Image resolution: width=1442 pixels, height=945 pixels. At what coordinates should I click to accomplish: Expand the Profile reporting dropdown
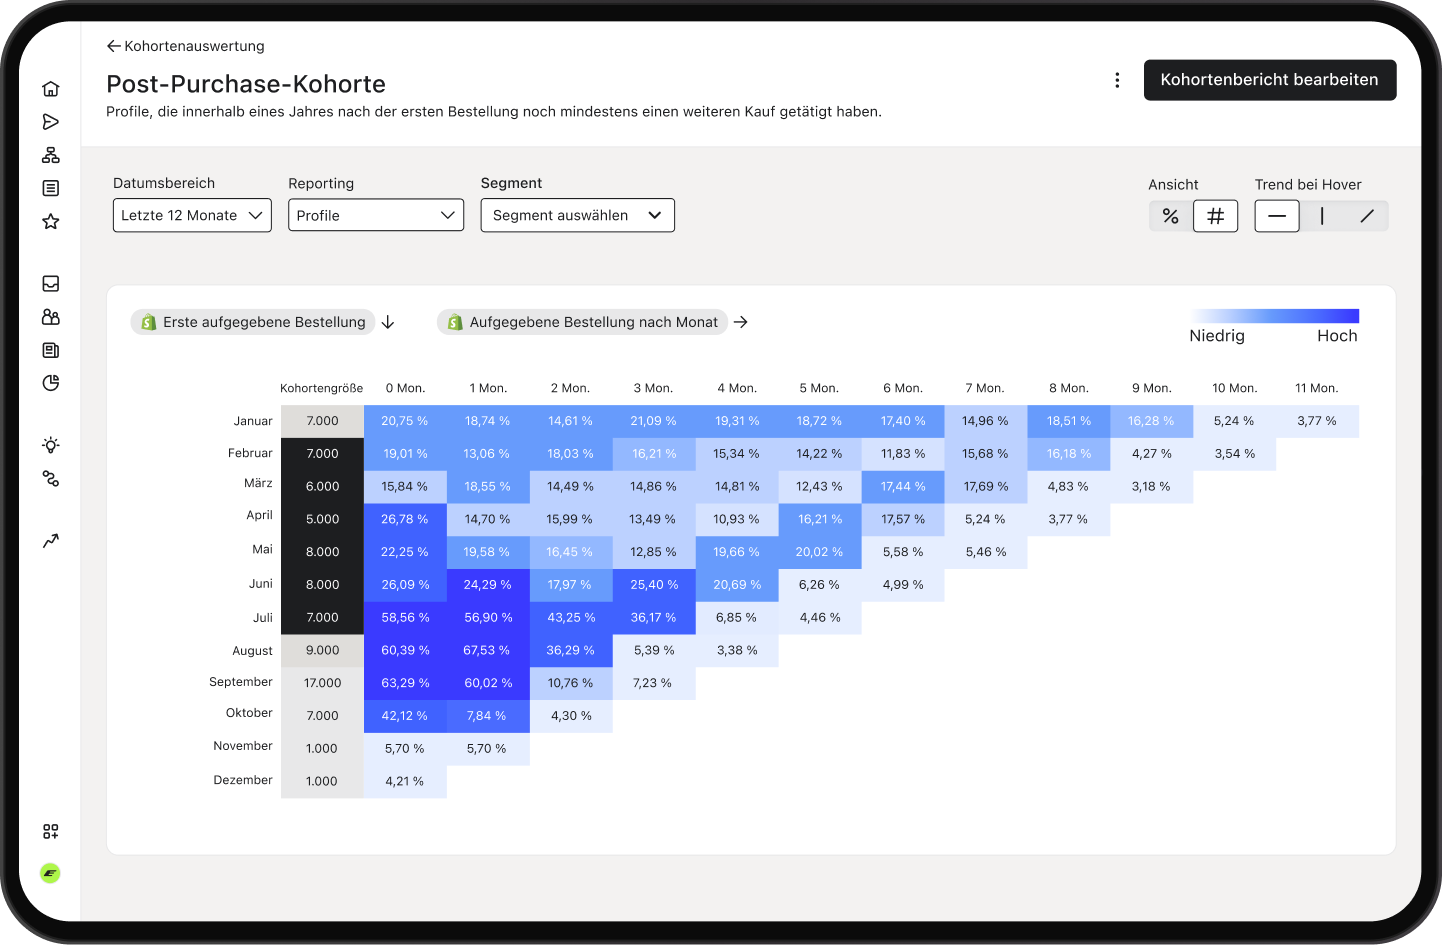[376, 215]
